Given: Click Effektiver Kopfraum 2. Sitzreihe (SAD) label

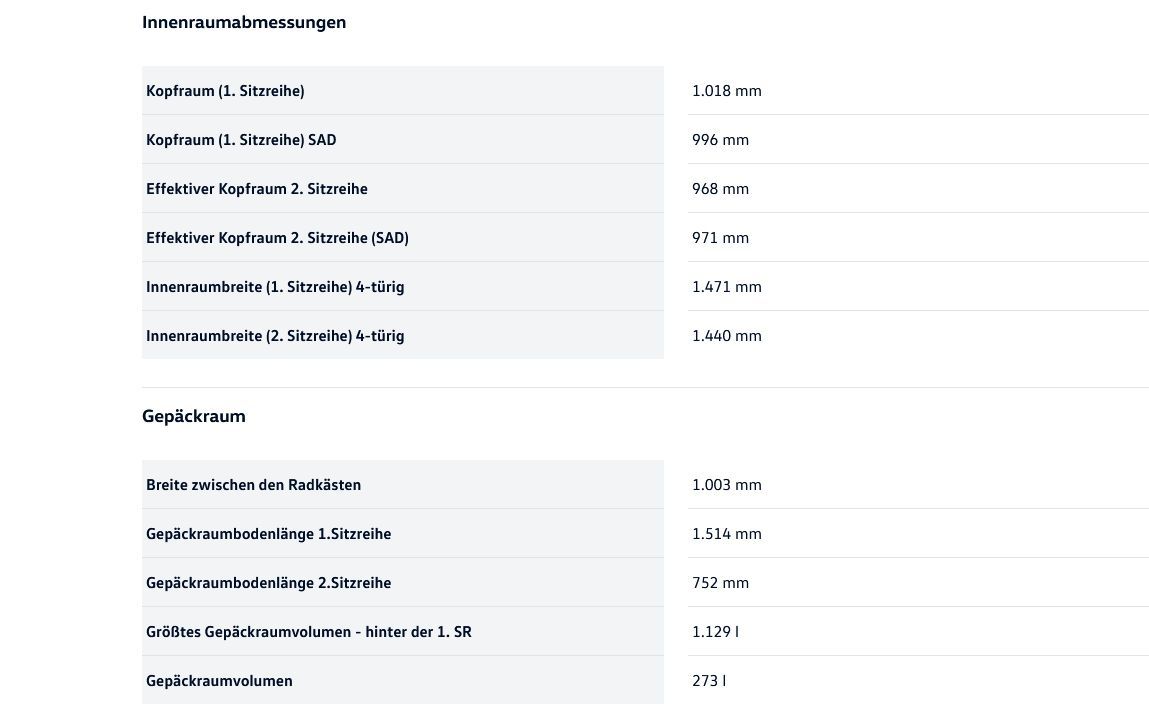Looking at the screenshot, I should point(277,238).
